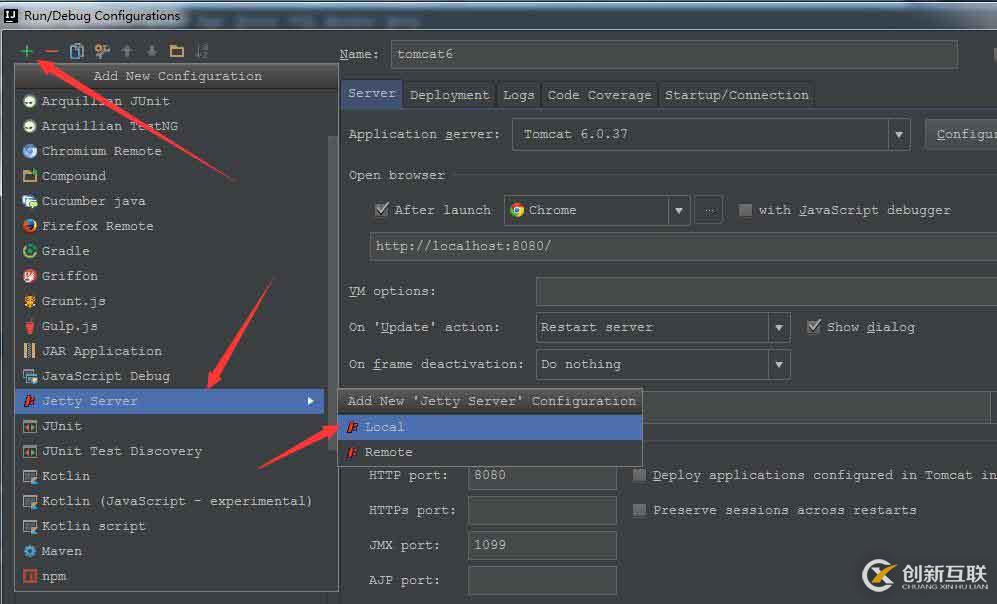This screenshot has width=997, height=604.
Task: Open the Startup/Connection tab
Action: pyautogui.click(x=736, y=95)
